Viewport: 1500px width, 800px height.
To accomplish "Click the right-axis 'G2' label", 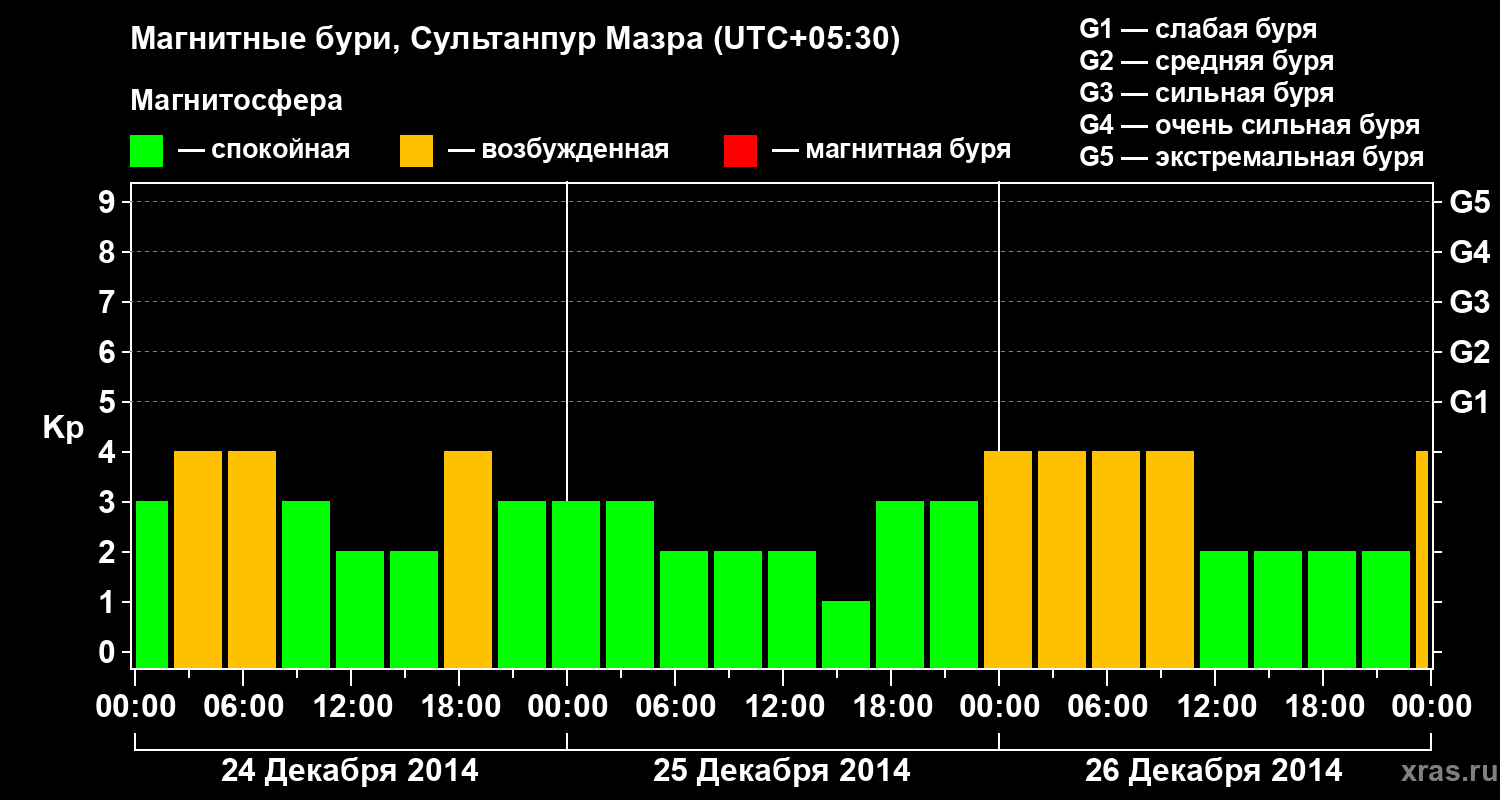I will coord(1470,352).
